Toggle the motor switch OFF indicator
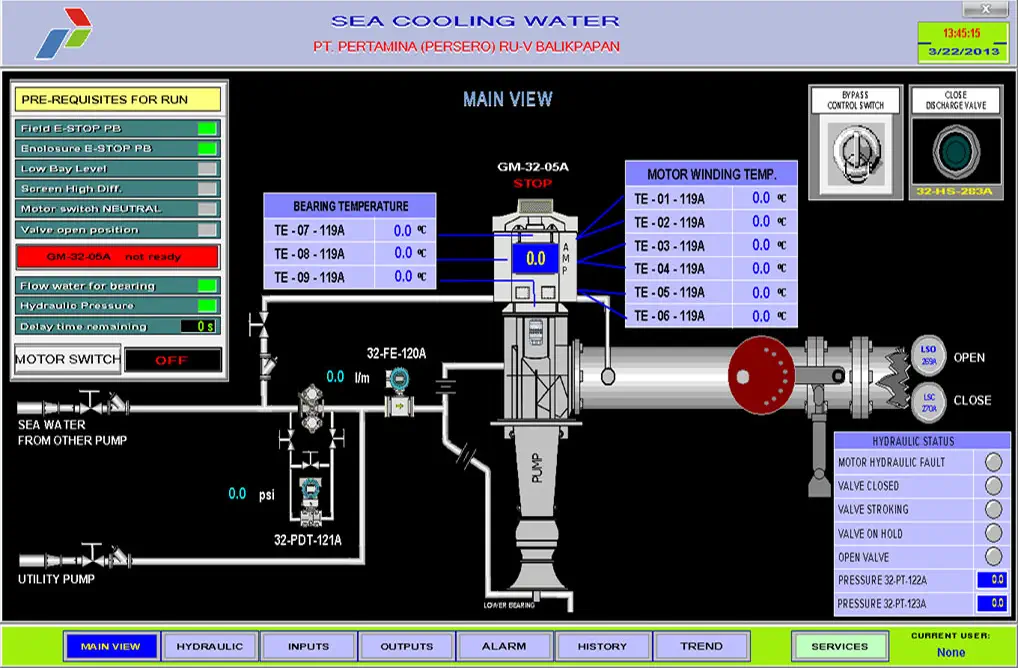This screenshot has width=1018, height=668. click(173, 360)
